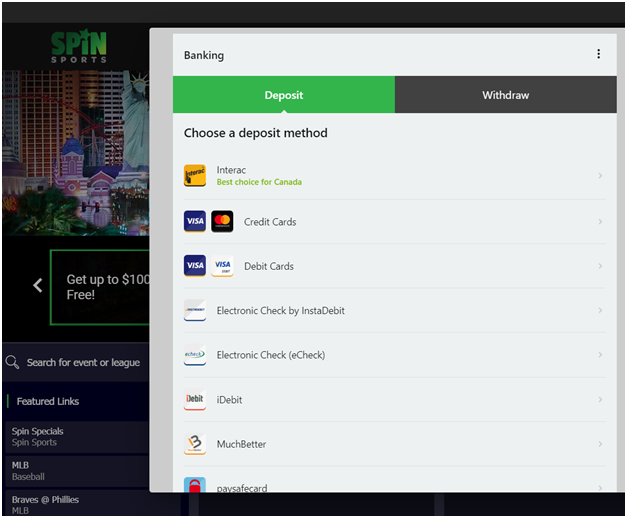The image size is (627, 518).
Task: Expand the Electronic Check by InstaDebit chevron
Action: 600,310
